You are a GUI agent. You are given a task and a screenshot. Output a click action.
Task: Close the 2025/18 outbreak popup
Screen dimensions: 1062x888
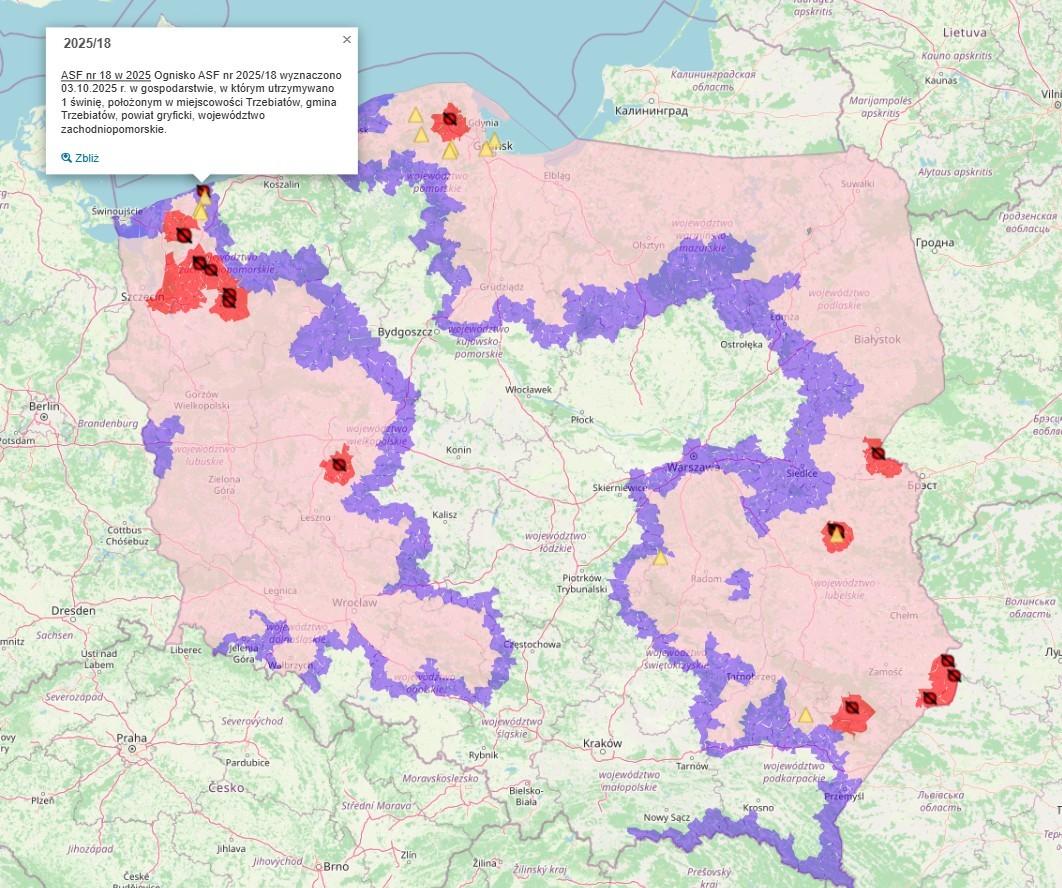(347, 40)
